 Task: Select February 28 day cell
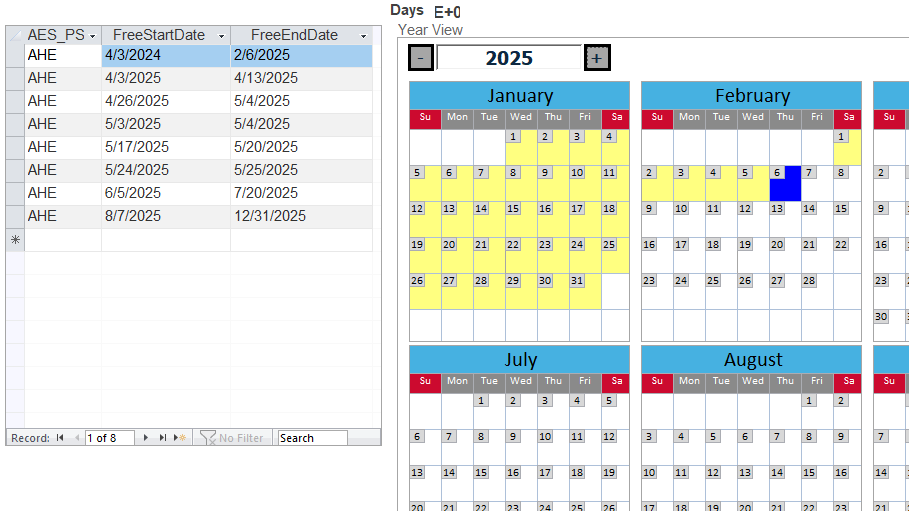817,291
